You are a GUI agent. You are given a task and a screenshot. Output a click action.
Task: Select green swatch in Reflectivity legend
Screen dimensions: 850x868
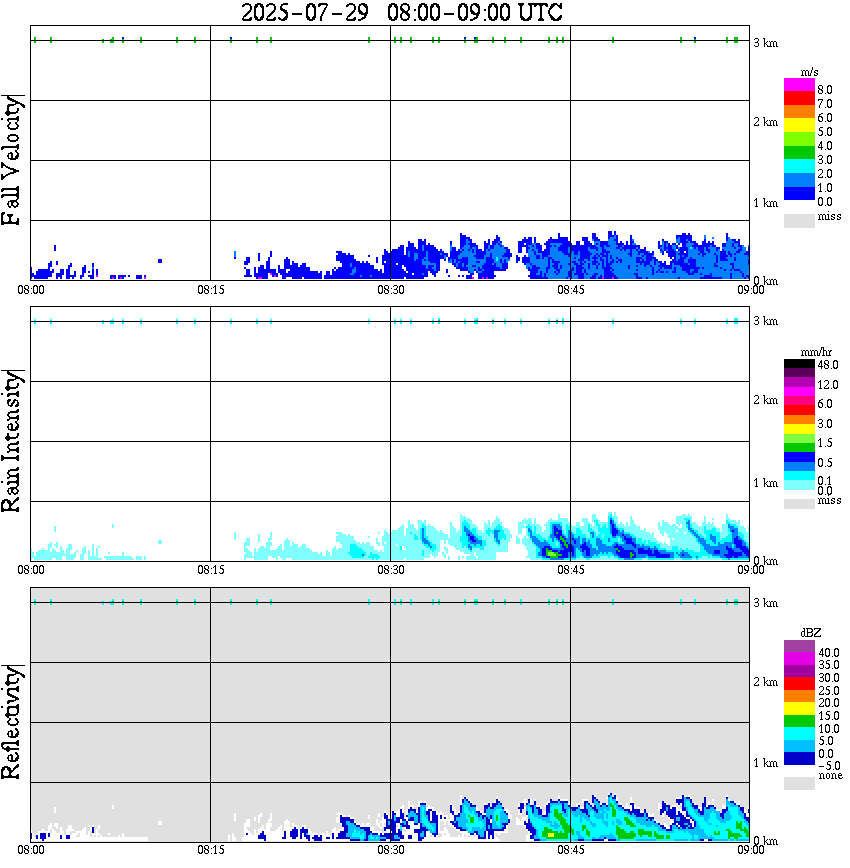pos(799,721)
